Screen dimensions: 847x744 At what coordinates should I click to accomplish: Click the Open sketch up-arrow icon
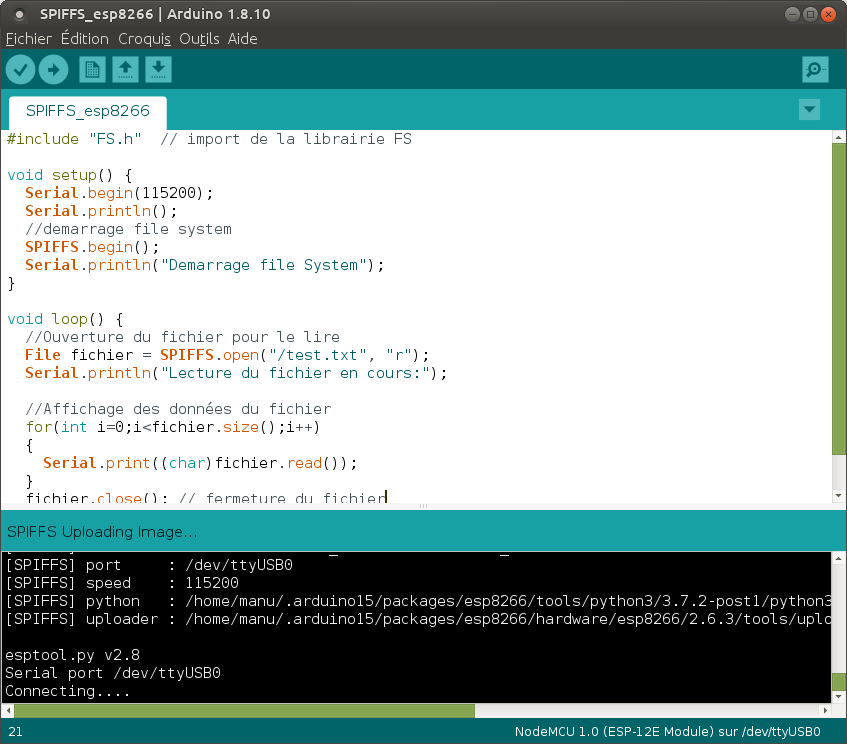tap(125, 69)
